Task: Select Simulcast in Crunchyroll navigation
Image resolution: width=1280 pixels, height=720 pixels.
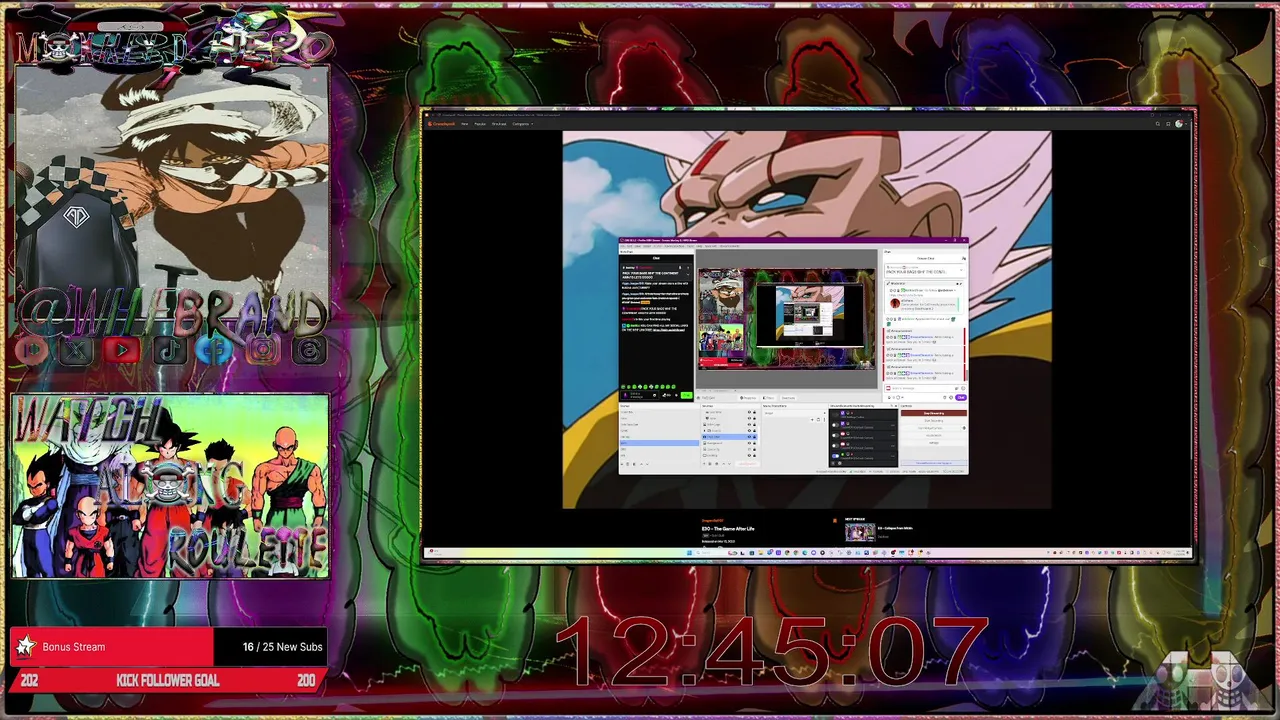Action: coord(499,124)
